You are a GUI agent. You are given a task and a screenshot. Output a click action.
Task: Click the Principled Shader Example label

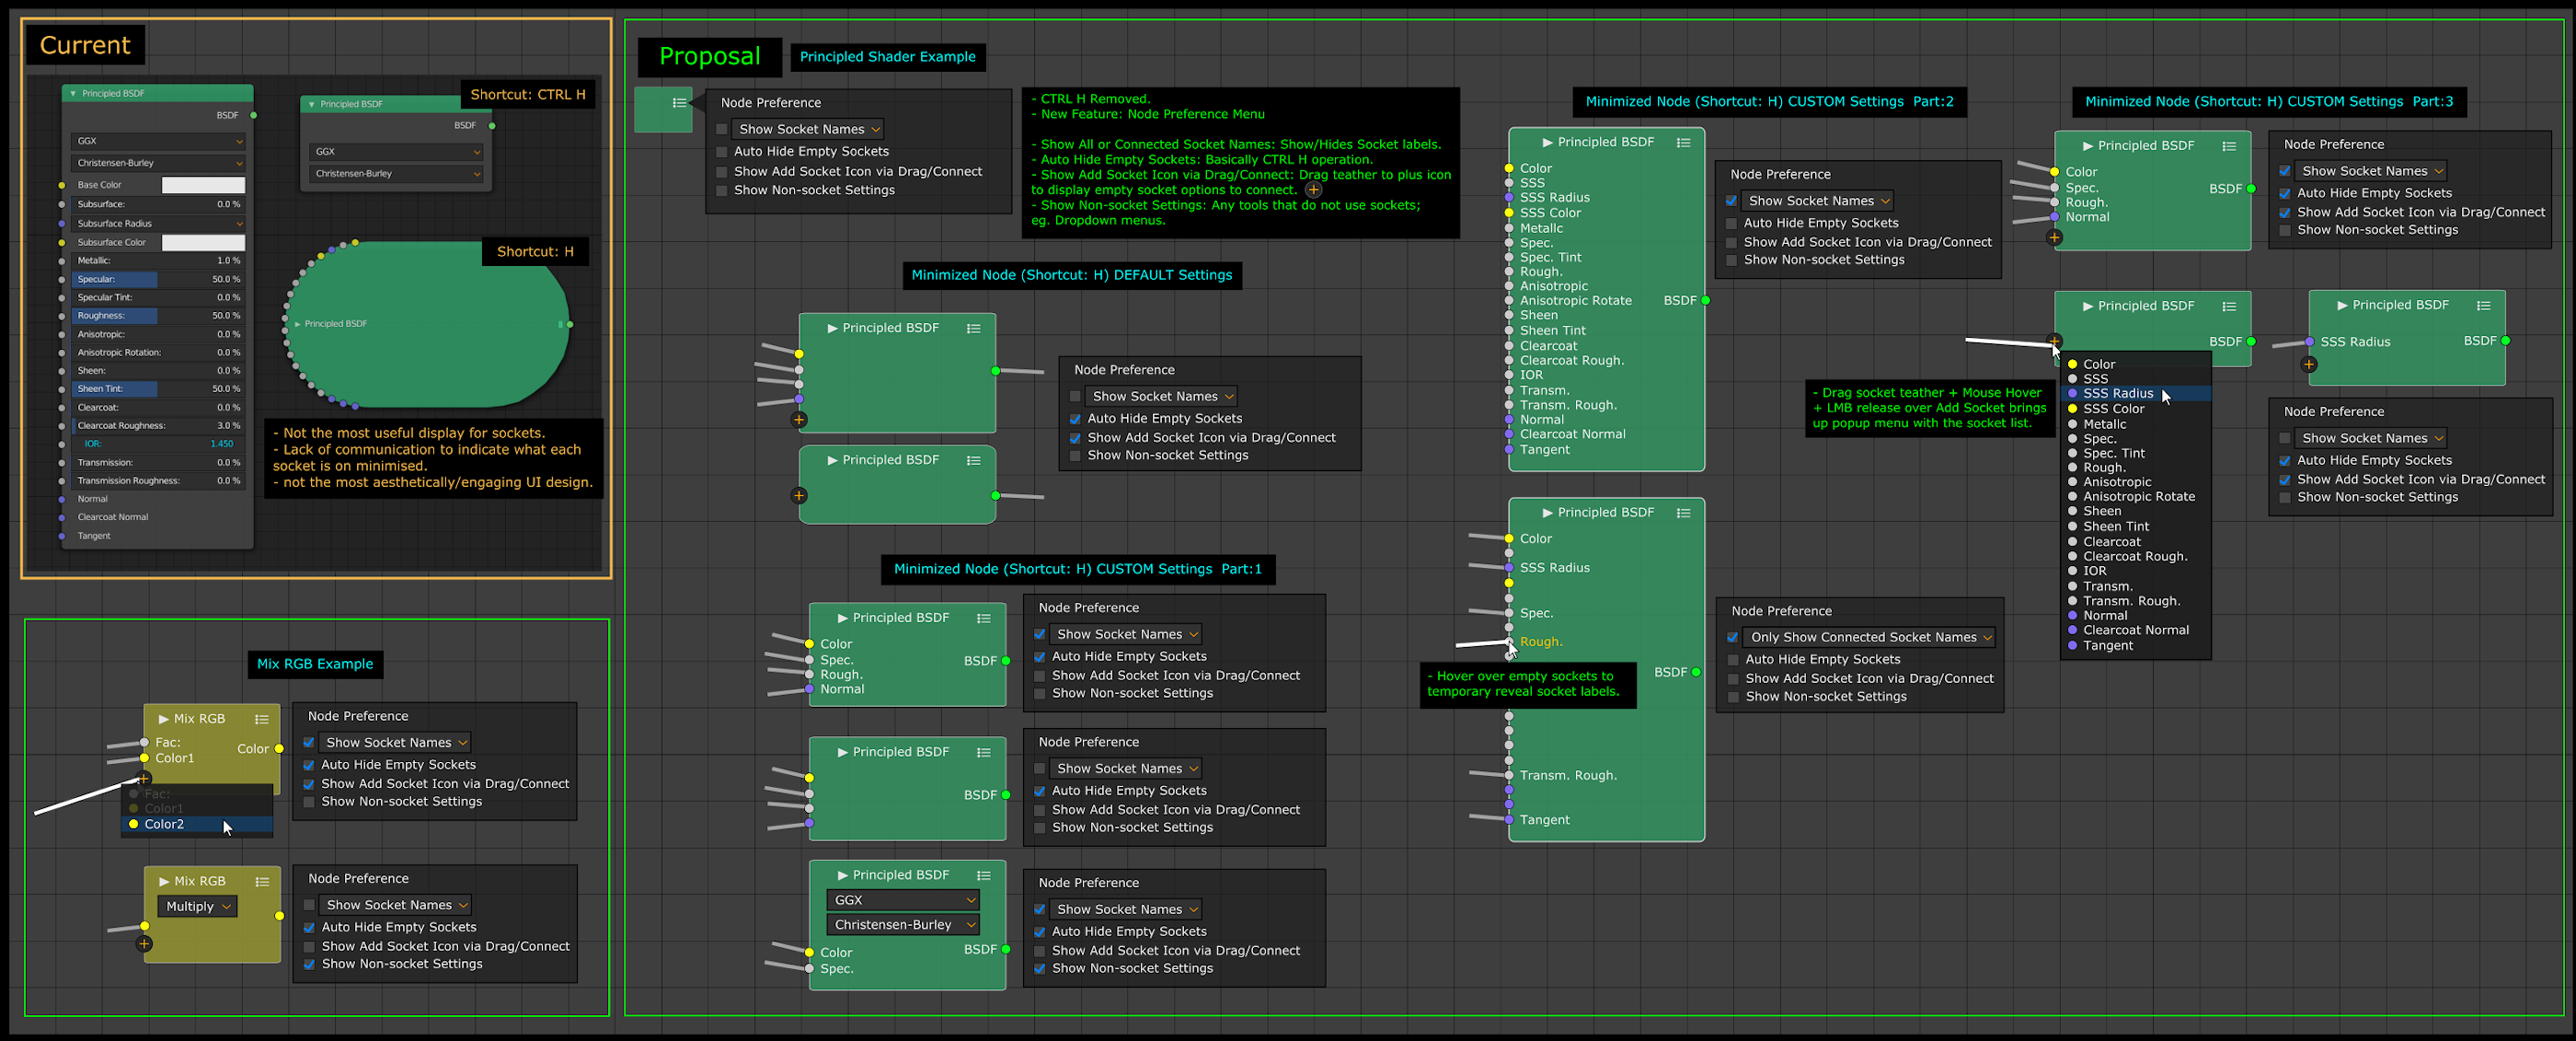tap(887, 57)
